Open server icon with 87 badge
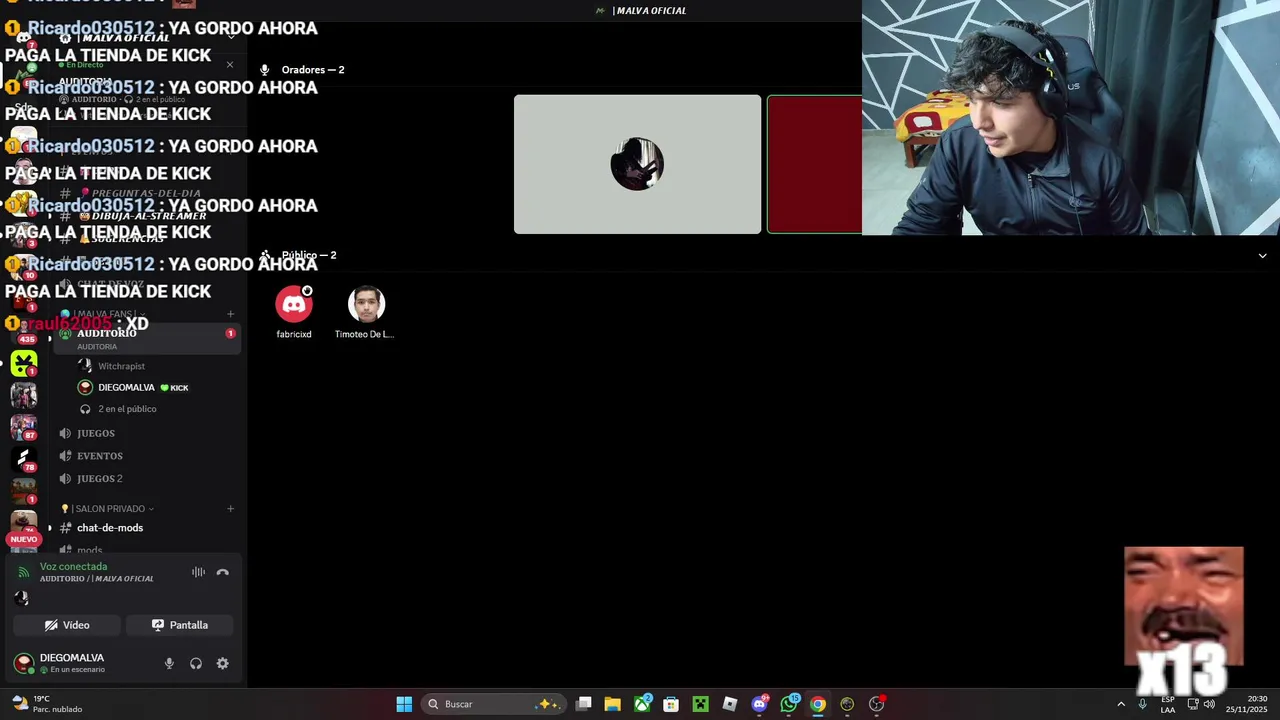1280x720 pixels. pyautogui.click(x=24, y=427)
